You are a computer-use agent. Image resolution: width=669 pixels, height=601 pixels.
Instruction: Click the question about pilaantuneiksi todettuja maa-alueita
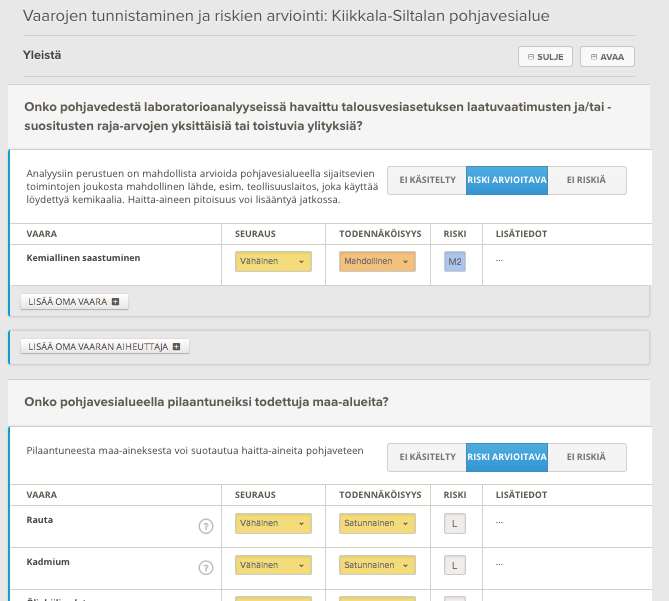point(206,402)
